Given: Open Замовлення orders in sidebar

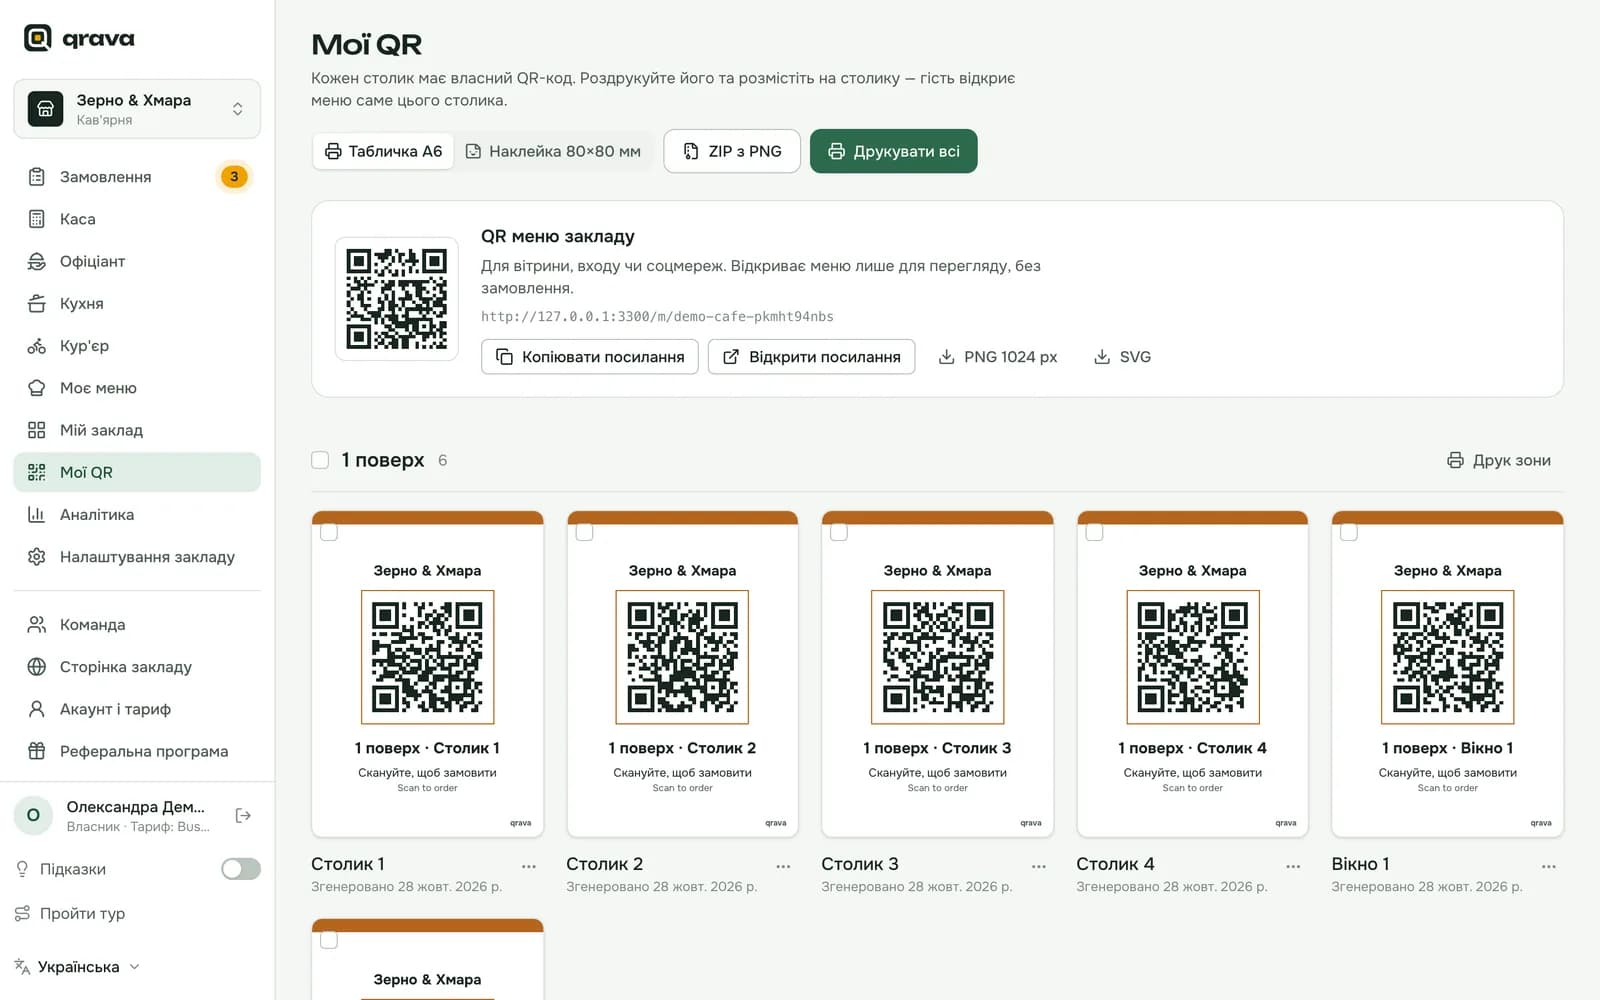Looking at the screenshot, I should click(137, 177).
